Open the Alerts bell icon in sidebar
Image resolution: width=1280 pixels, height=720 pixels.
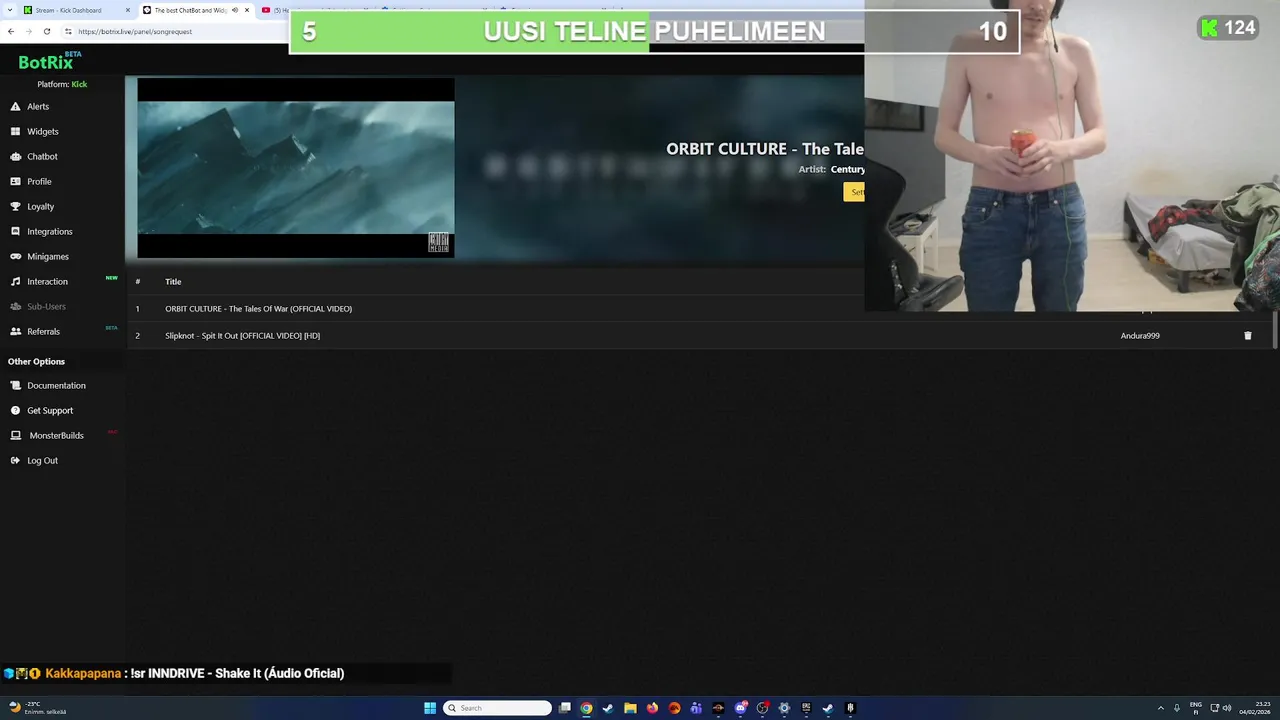pos(16,106)
